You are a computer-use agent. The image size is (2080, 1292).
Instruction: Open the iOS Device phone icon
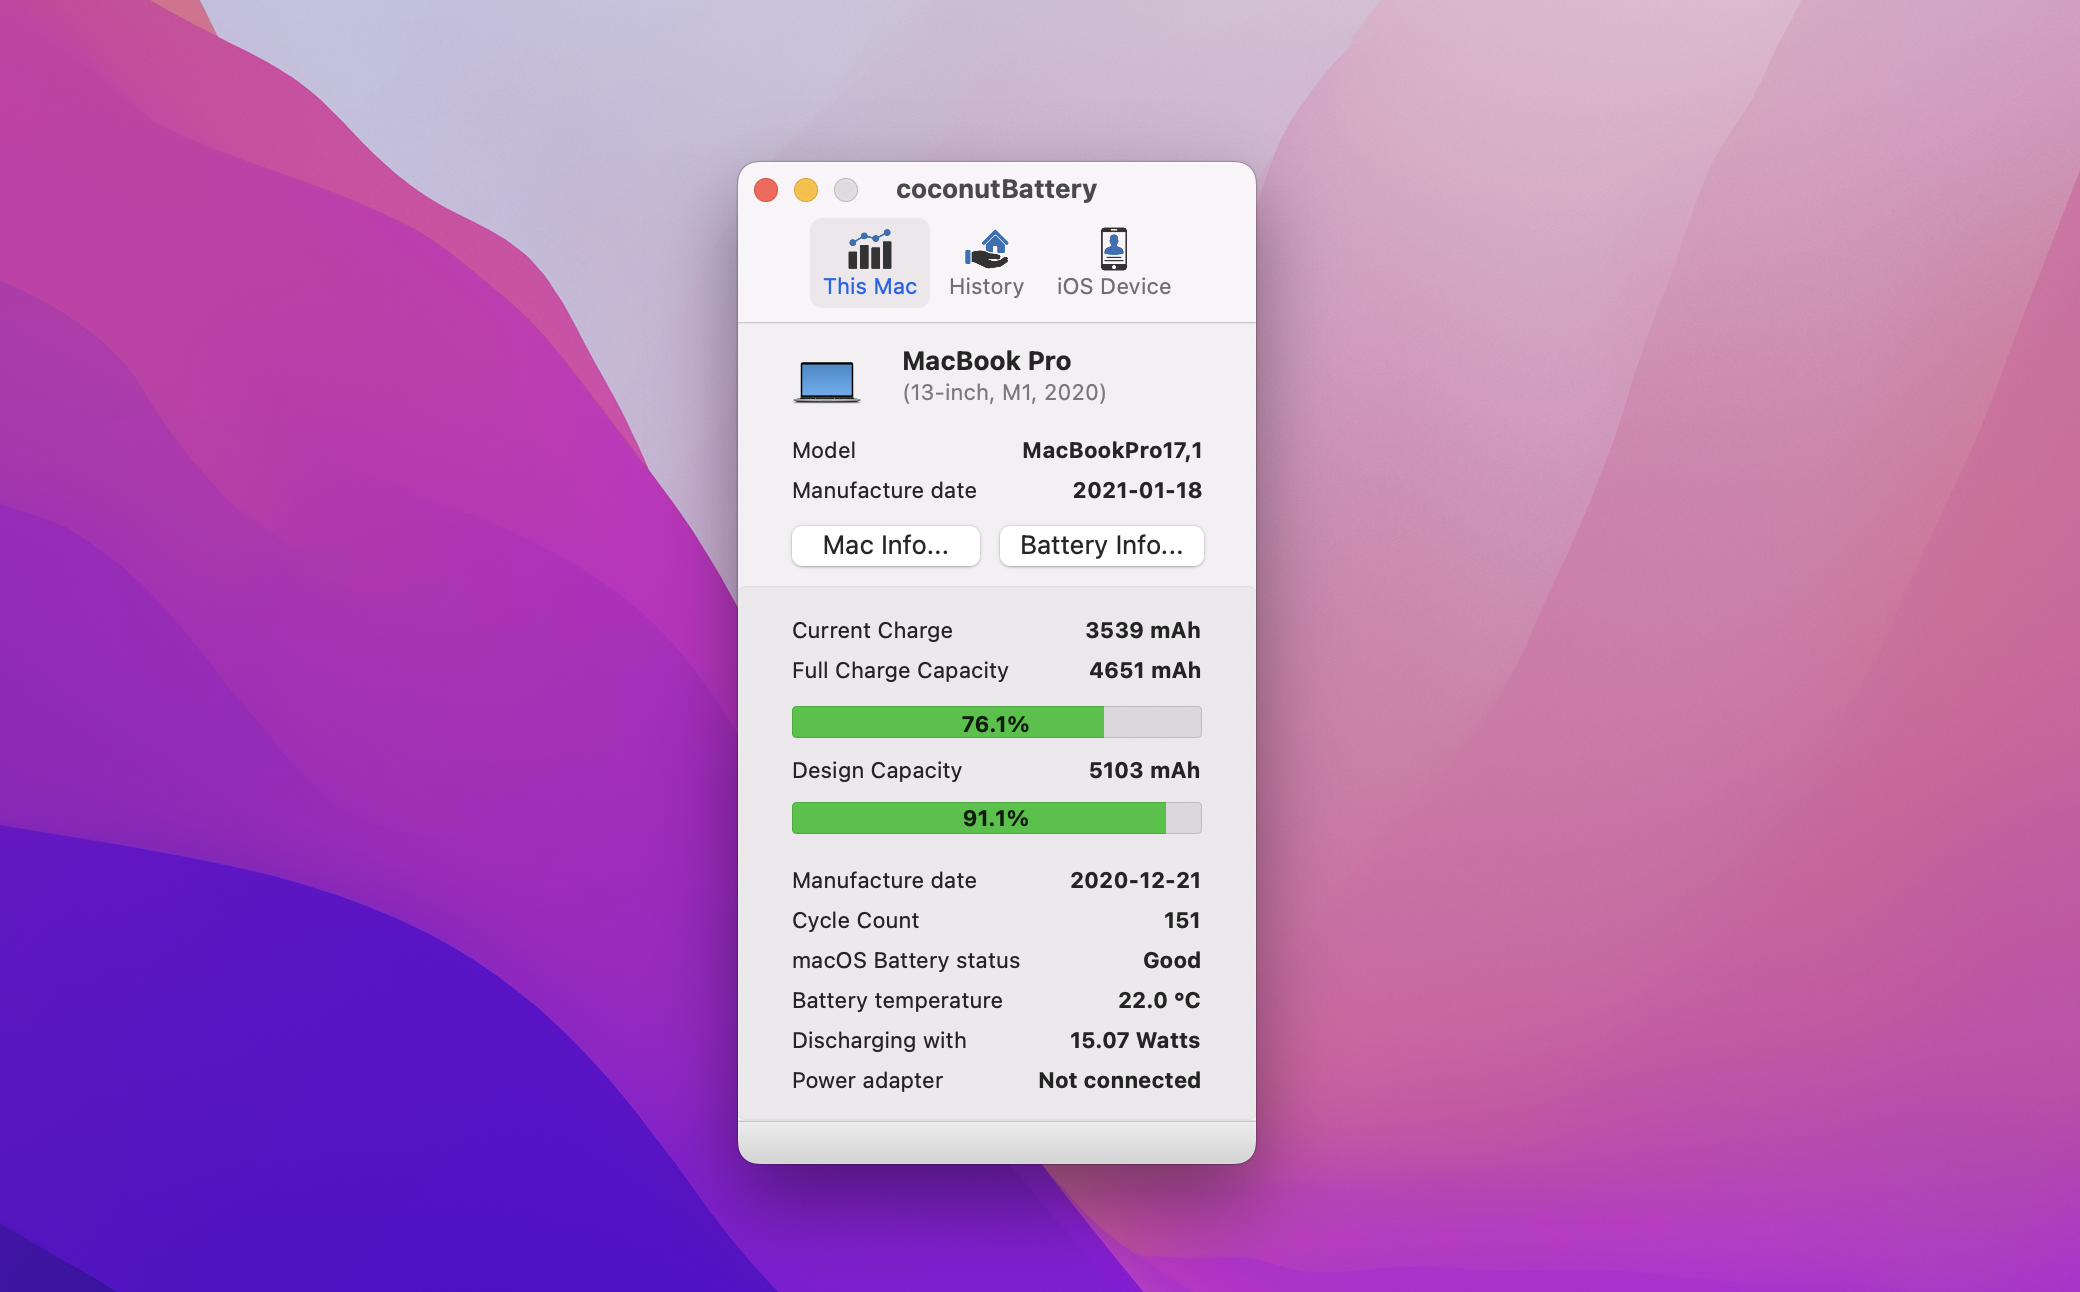click(1113, 250)
